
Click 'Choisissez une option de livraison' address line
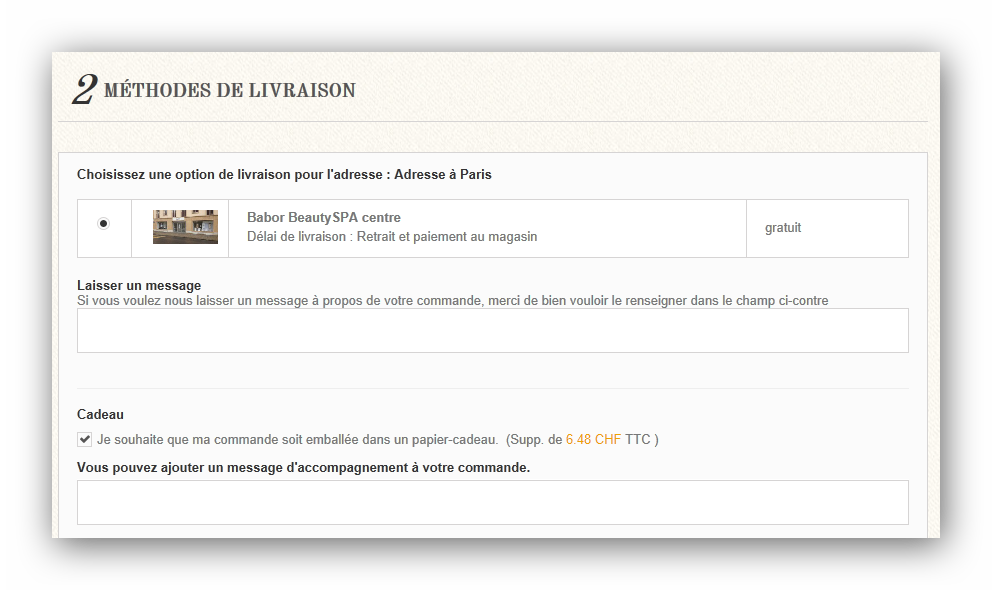coord(284,175)
